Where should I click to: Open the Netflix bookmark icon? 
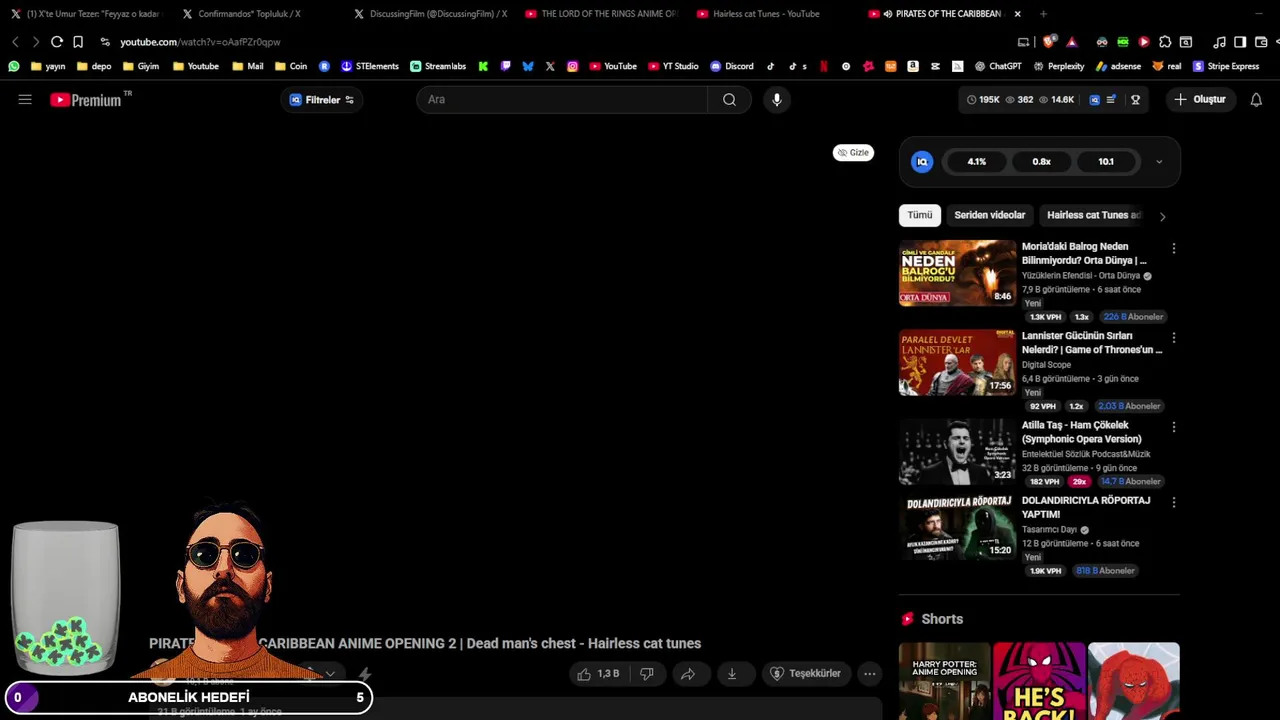pos(824,66)
